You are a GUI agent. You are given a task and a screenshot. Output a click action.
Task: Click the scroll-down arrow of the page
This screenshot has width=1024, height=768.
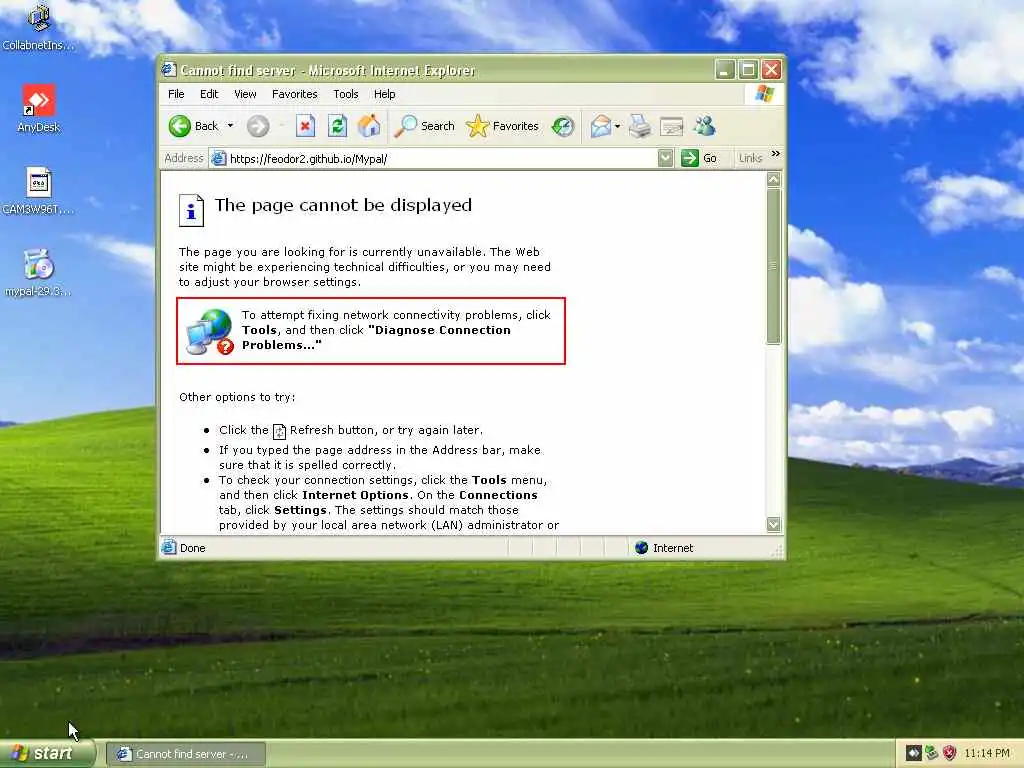774,524
